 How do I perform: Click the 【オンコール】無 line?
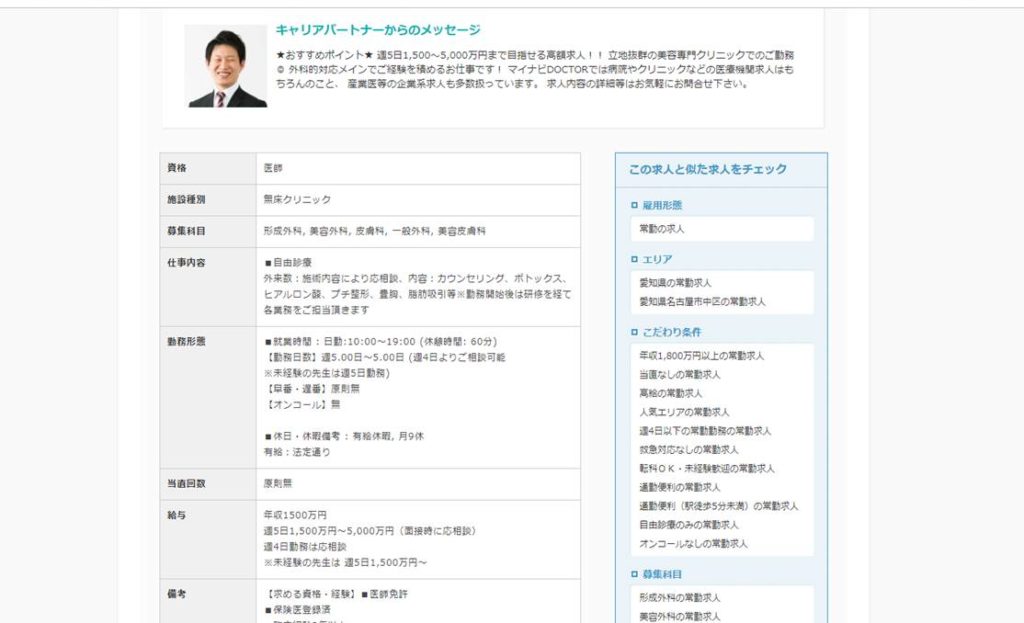(302, 405)
